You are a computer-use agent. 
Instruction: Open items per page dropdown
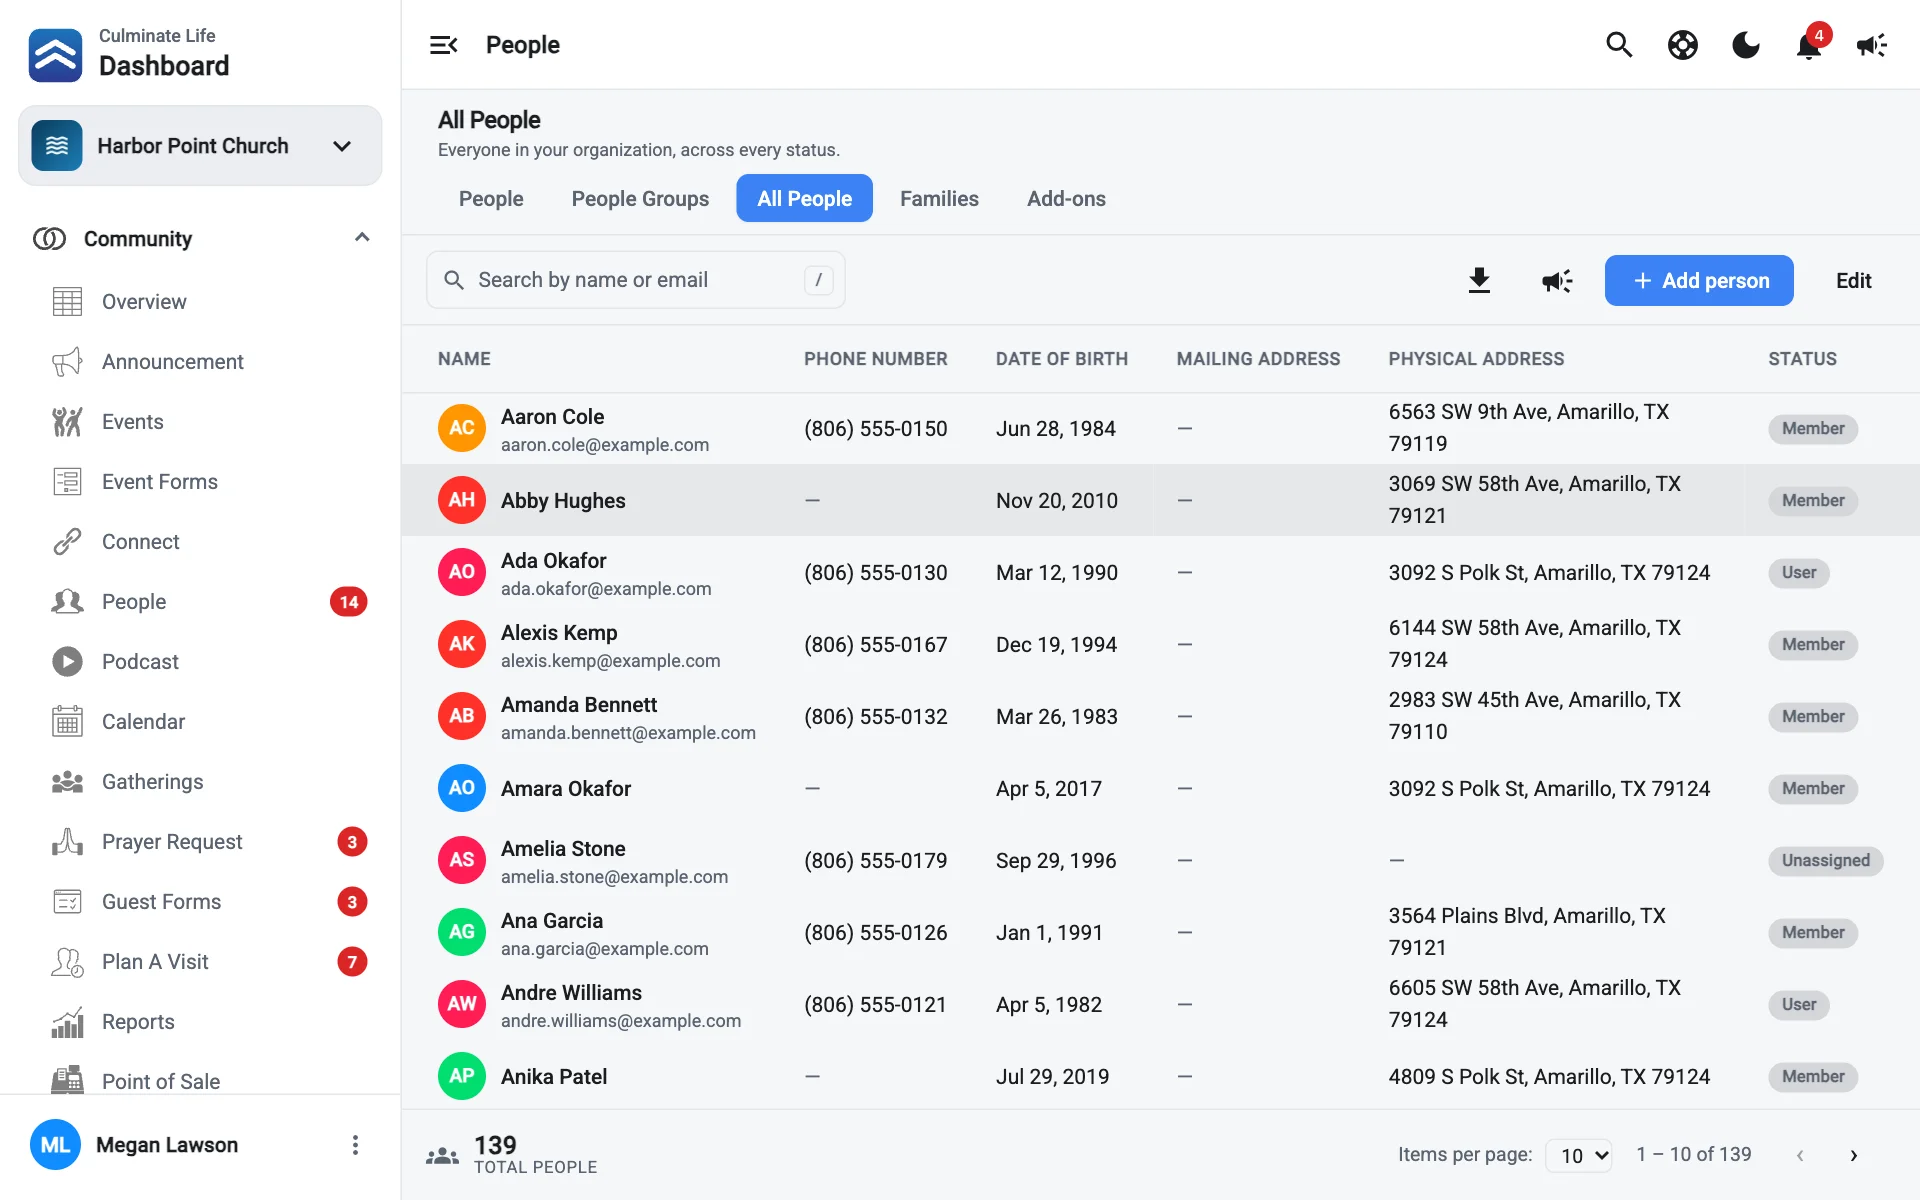coord(1579,1155)
